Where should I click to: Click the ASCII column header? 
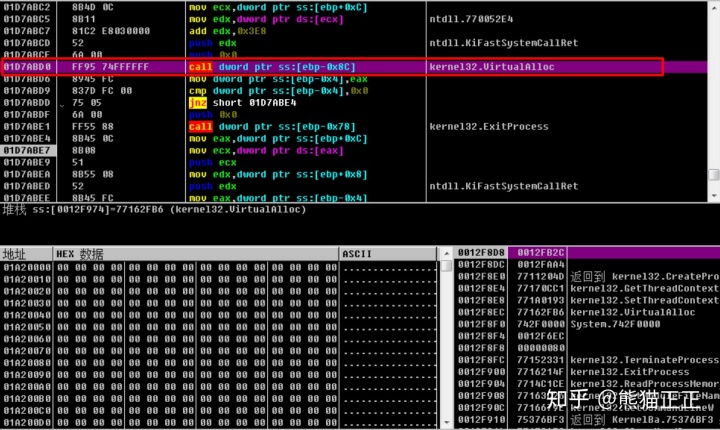[x=388, y=254]
